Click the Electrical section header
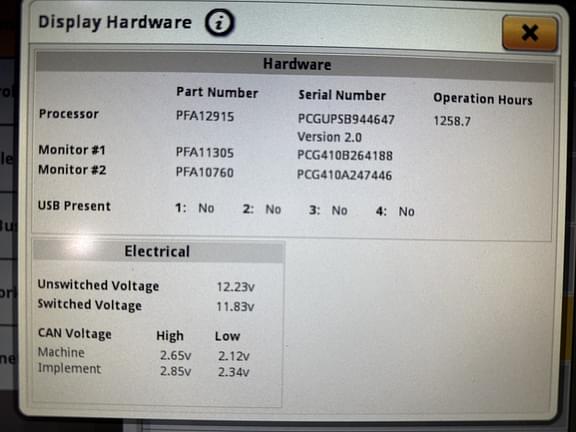 click(x=158, y=251)
